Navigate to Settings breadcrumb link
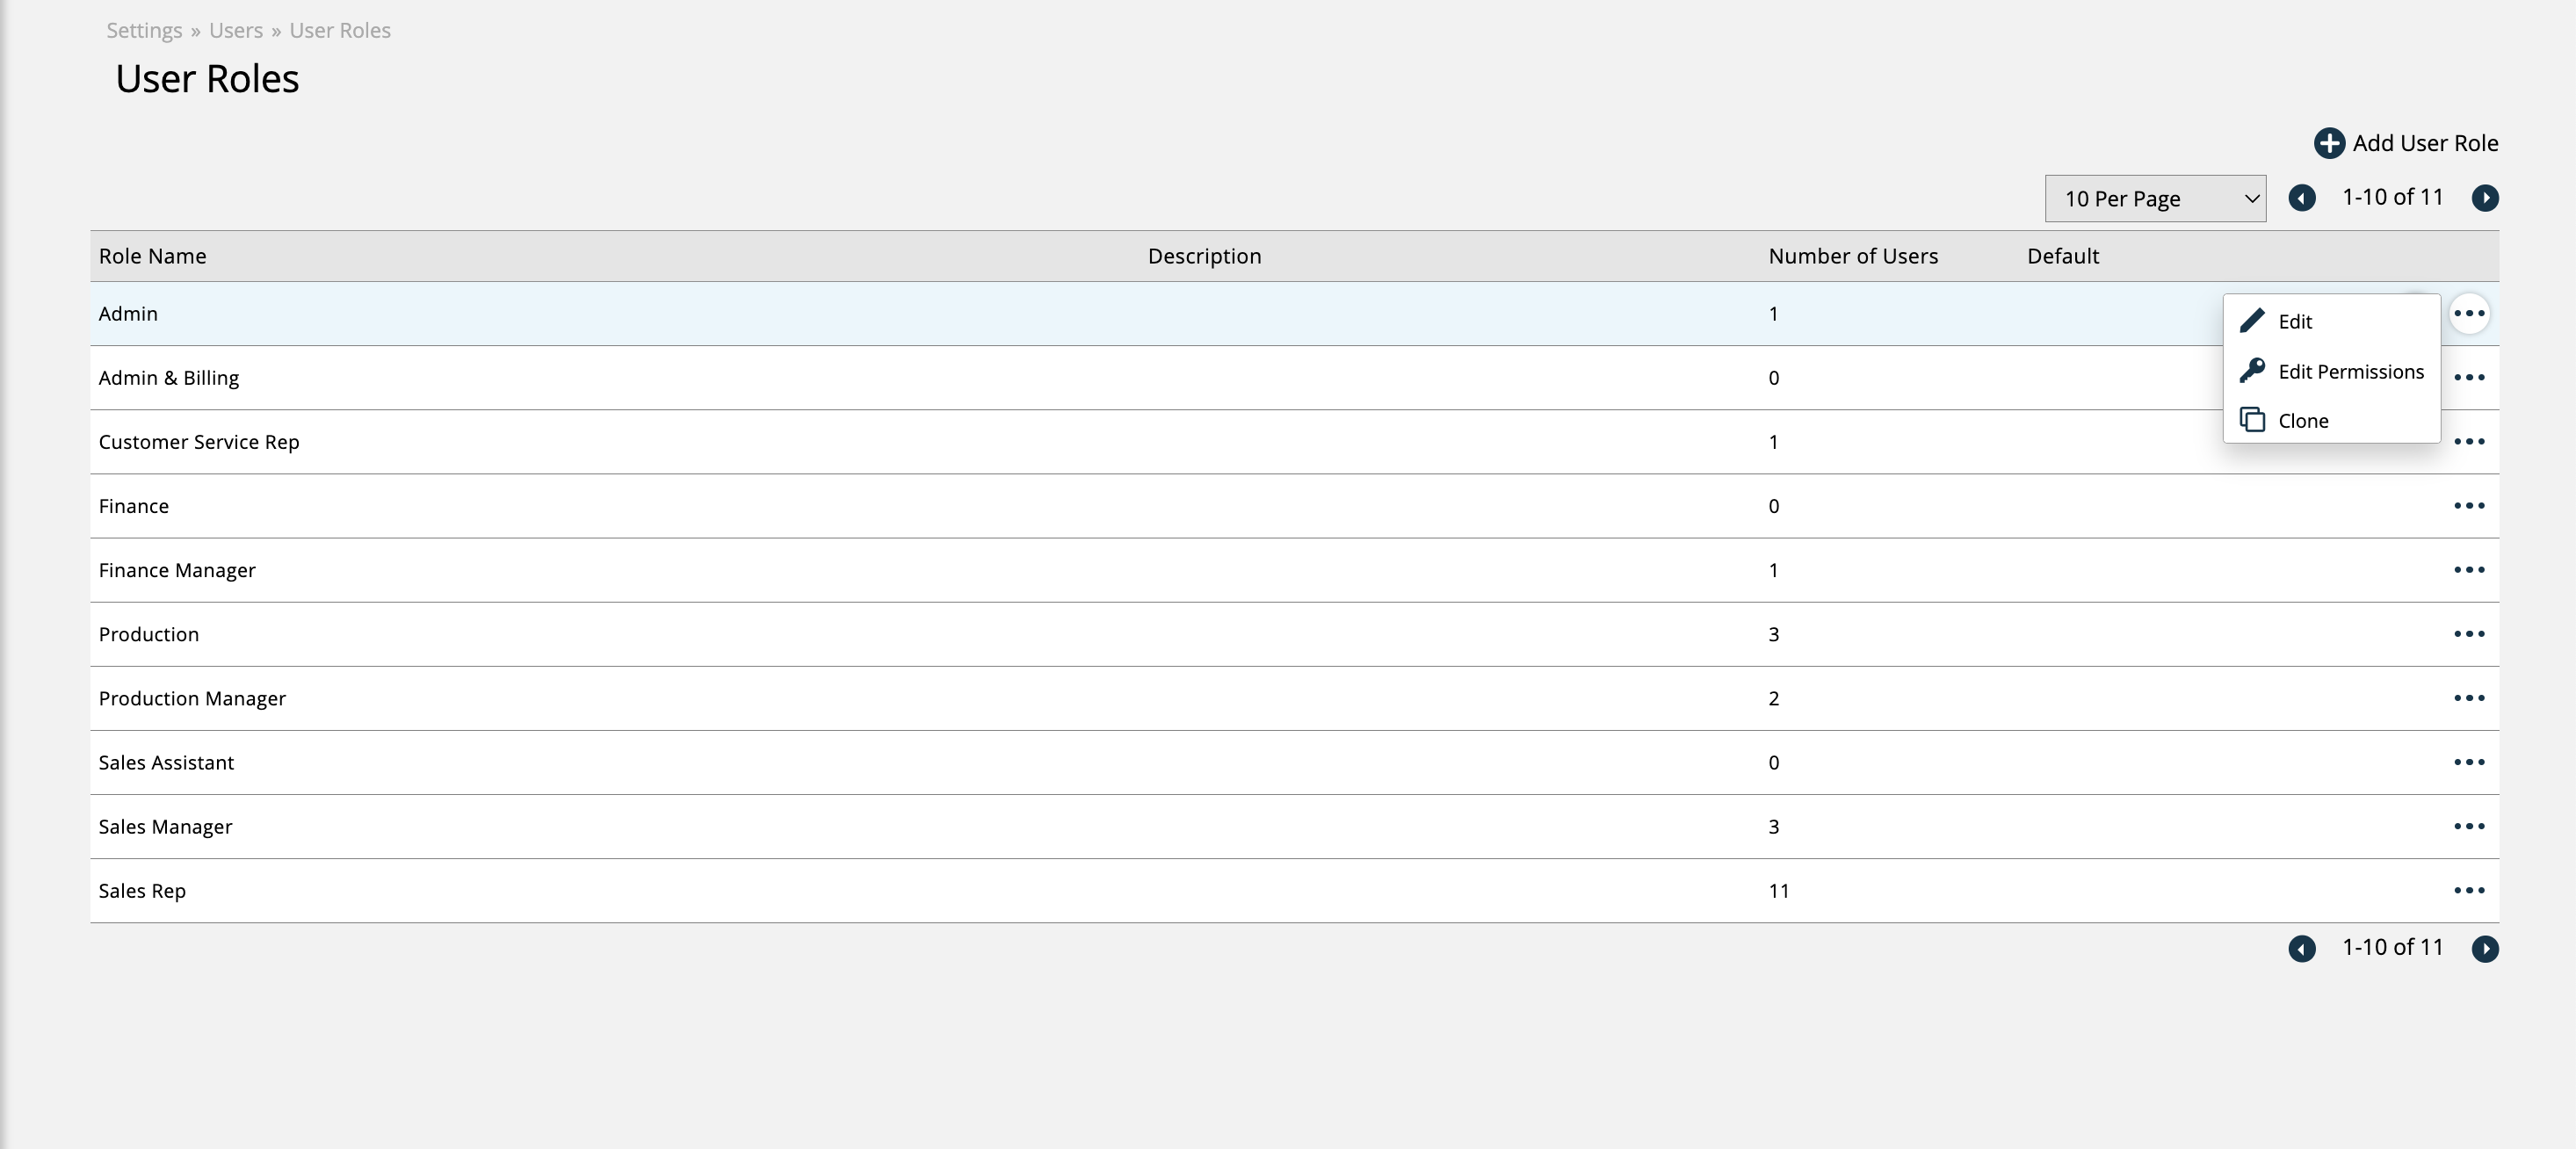The height and width of the screenshot is (1149, 2576). pyautogui.click(x=144, y=30)
